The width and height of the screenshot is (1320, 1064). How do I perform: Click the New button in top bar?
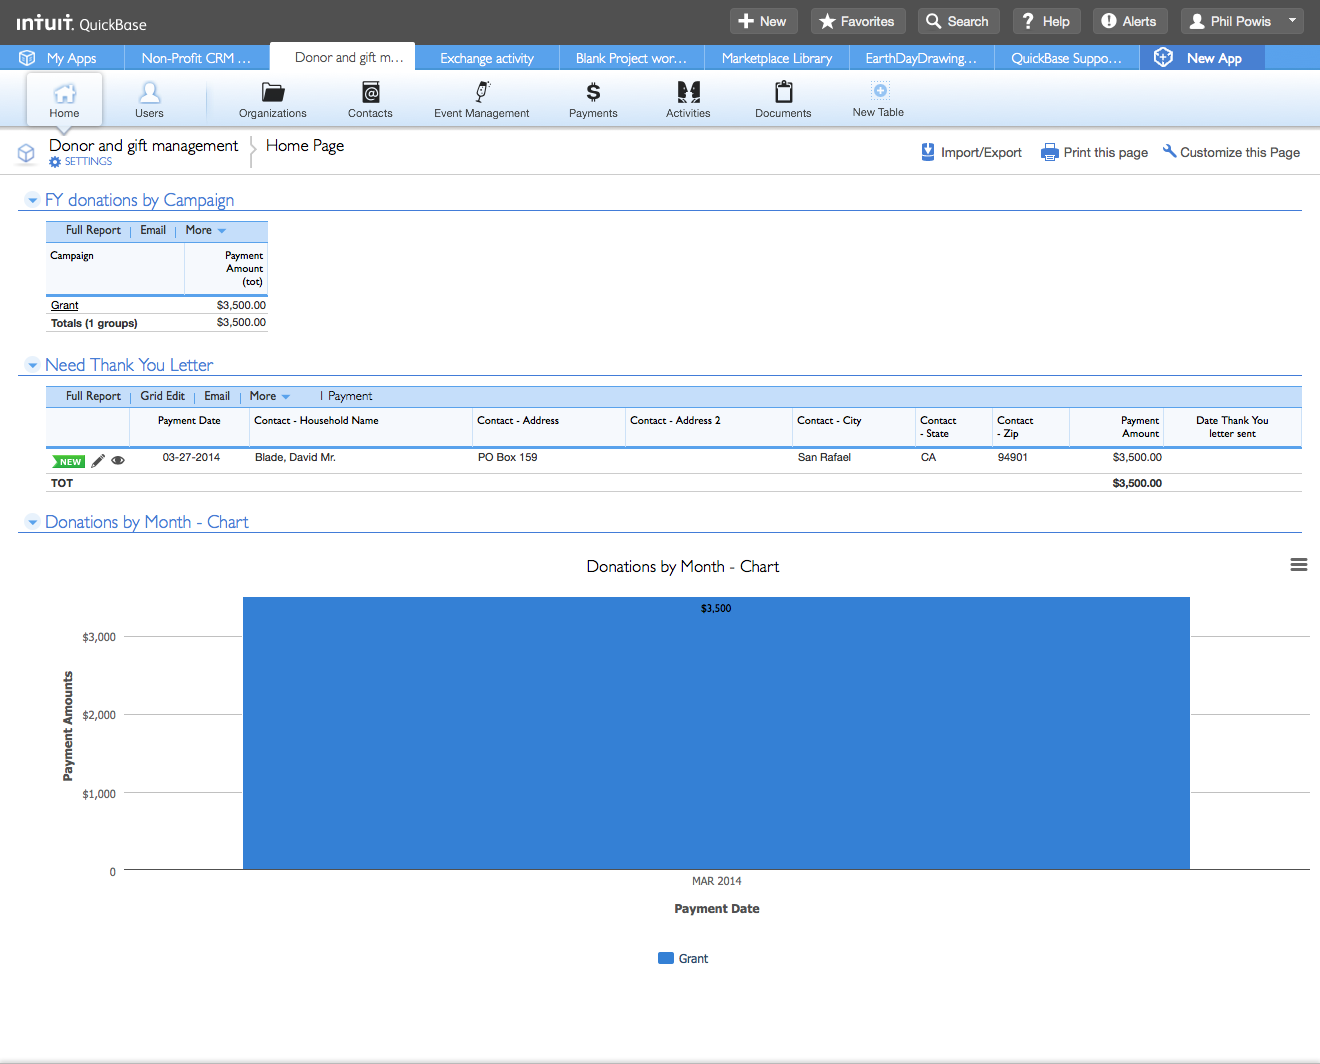coord(763,21)
